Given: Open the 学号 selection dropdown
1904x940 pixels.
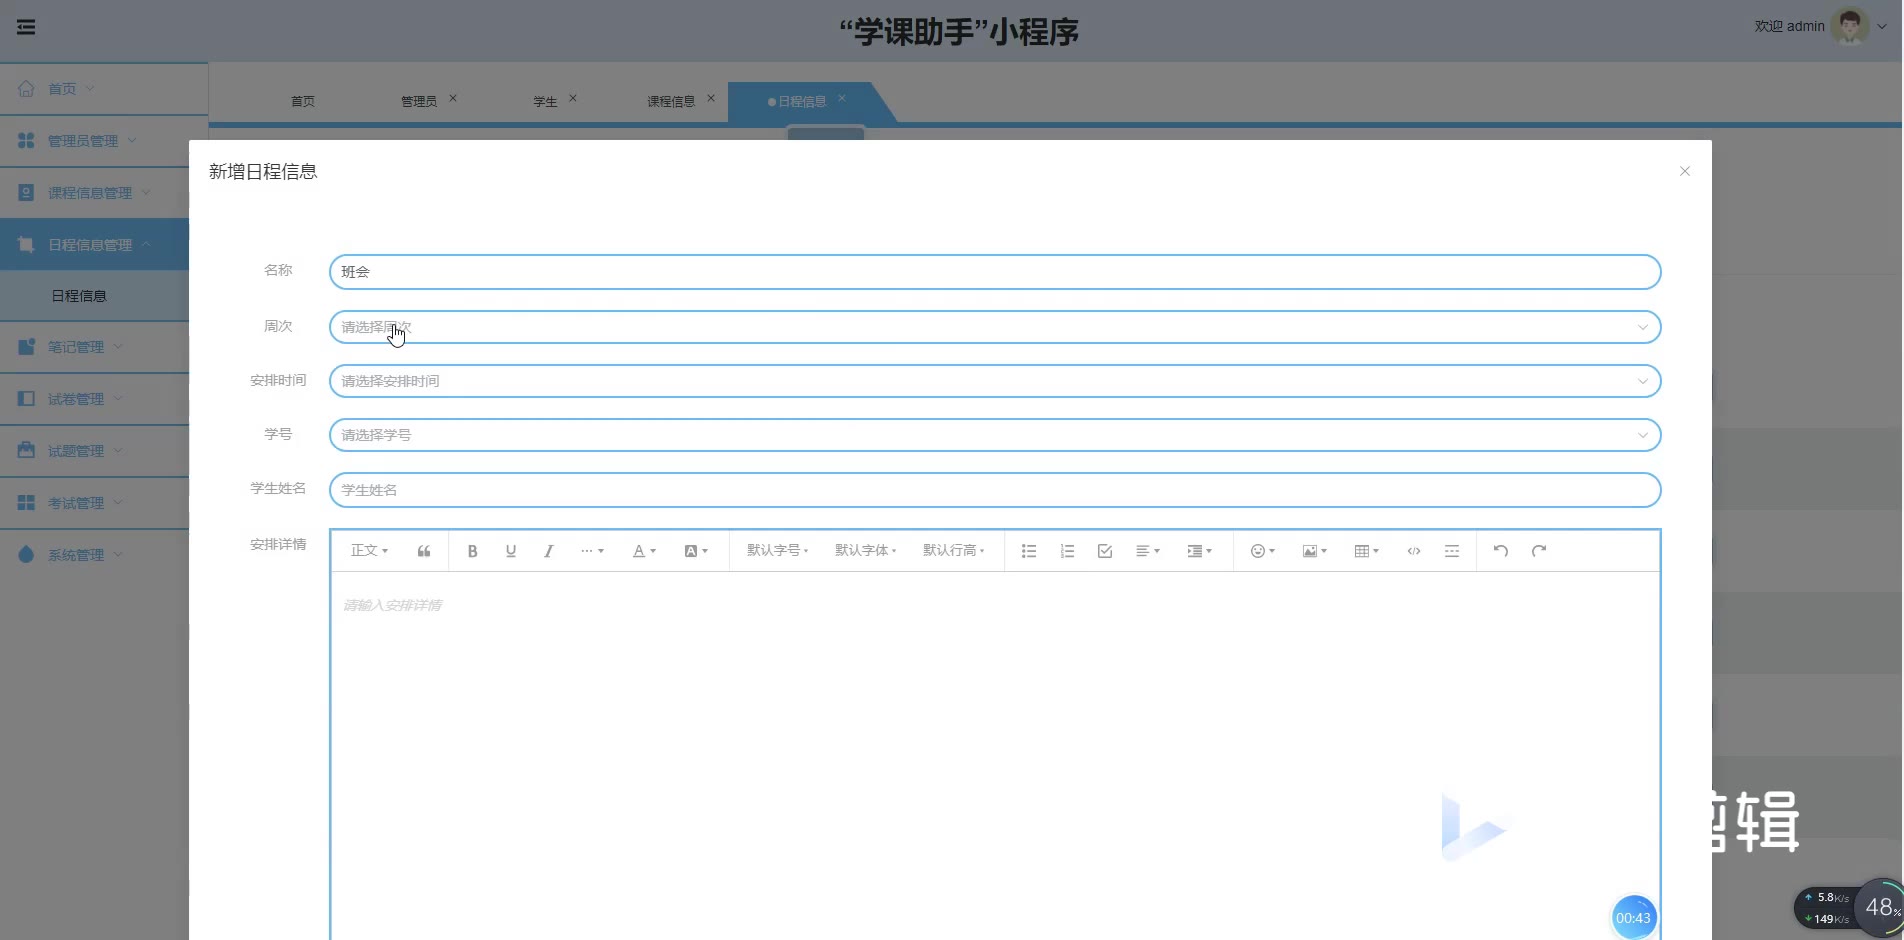Looking at the screenshot, I should (994, 435).
